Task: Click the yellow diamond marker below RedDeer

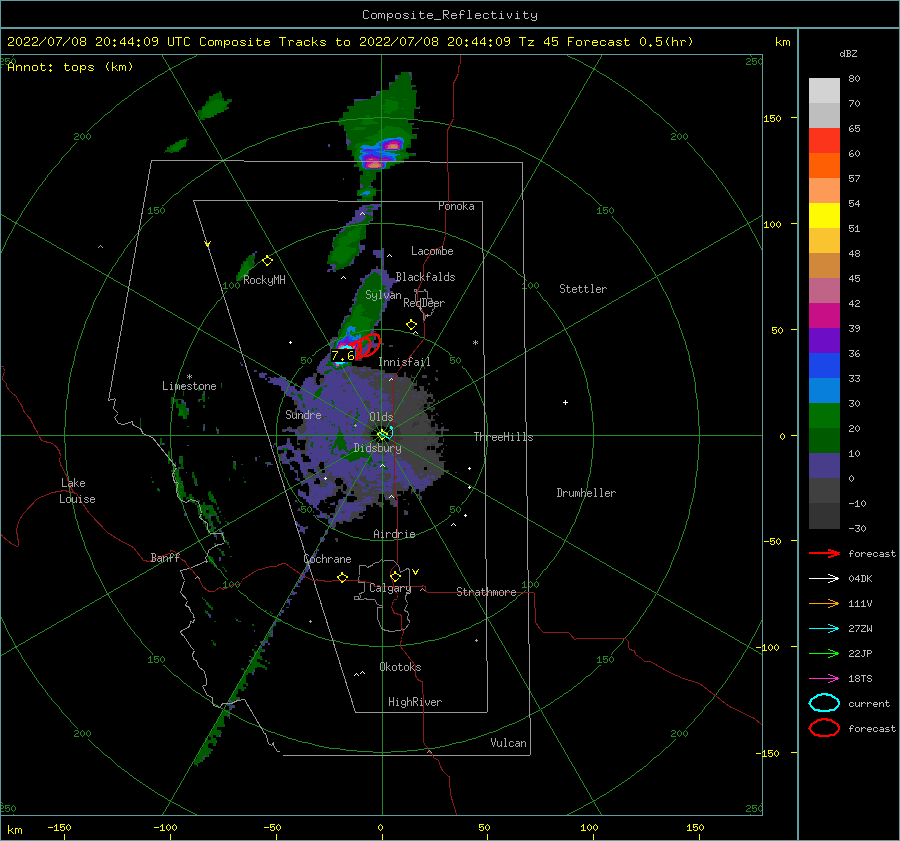Action: coord(411,325)
